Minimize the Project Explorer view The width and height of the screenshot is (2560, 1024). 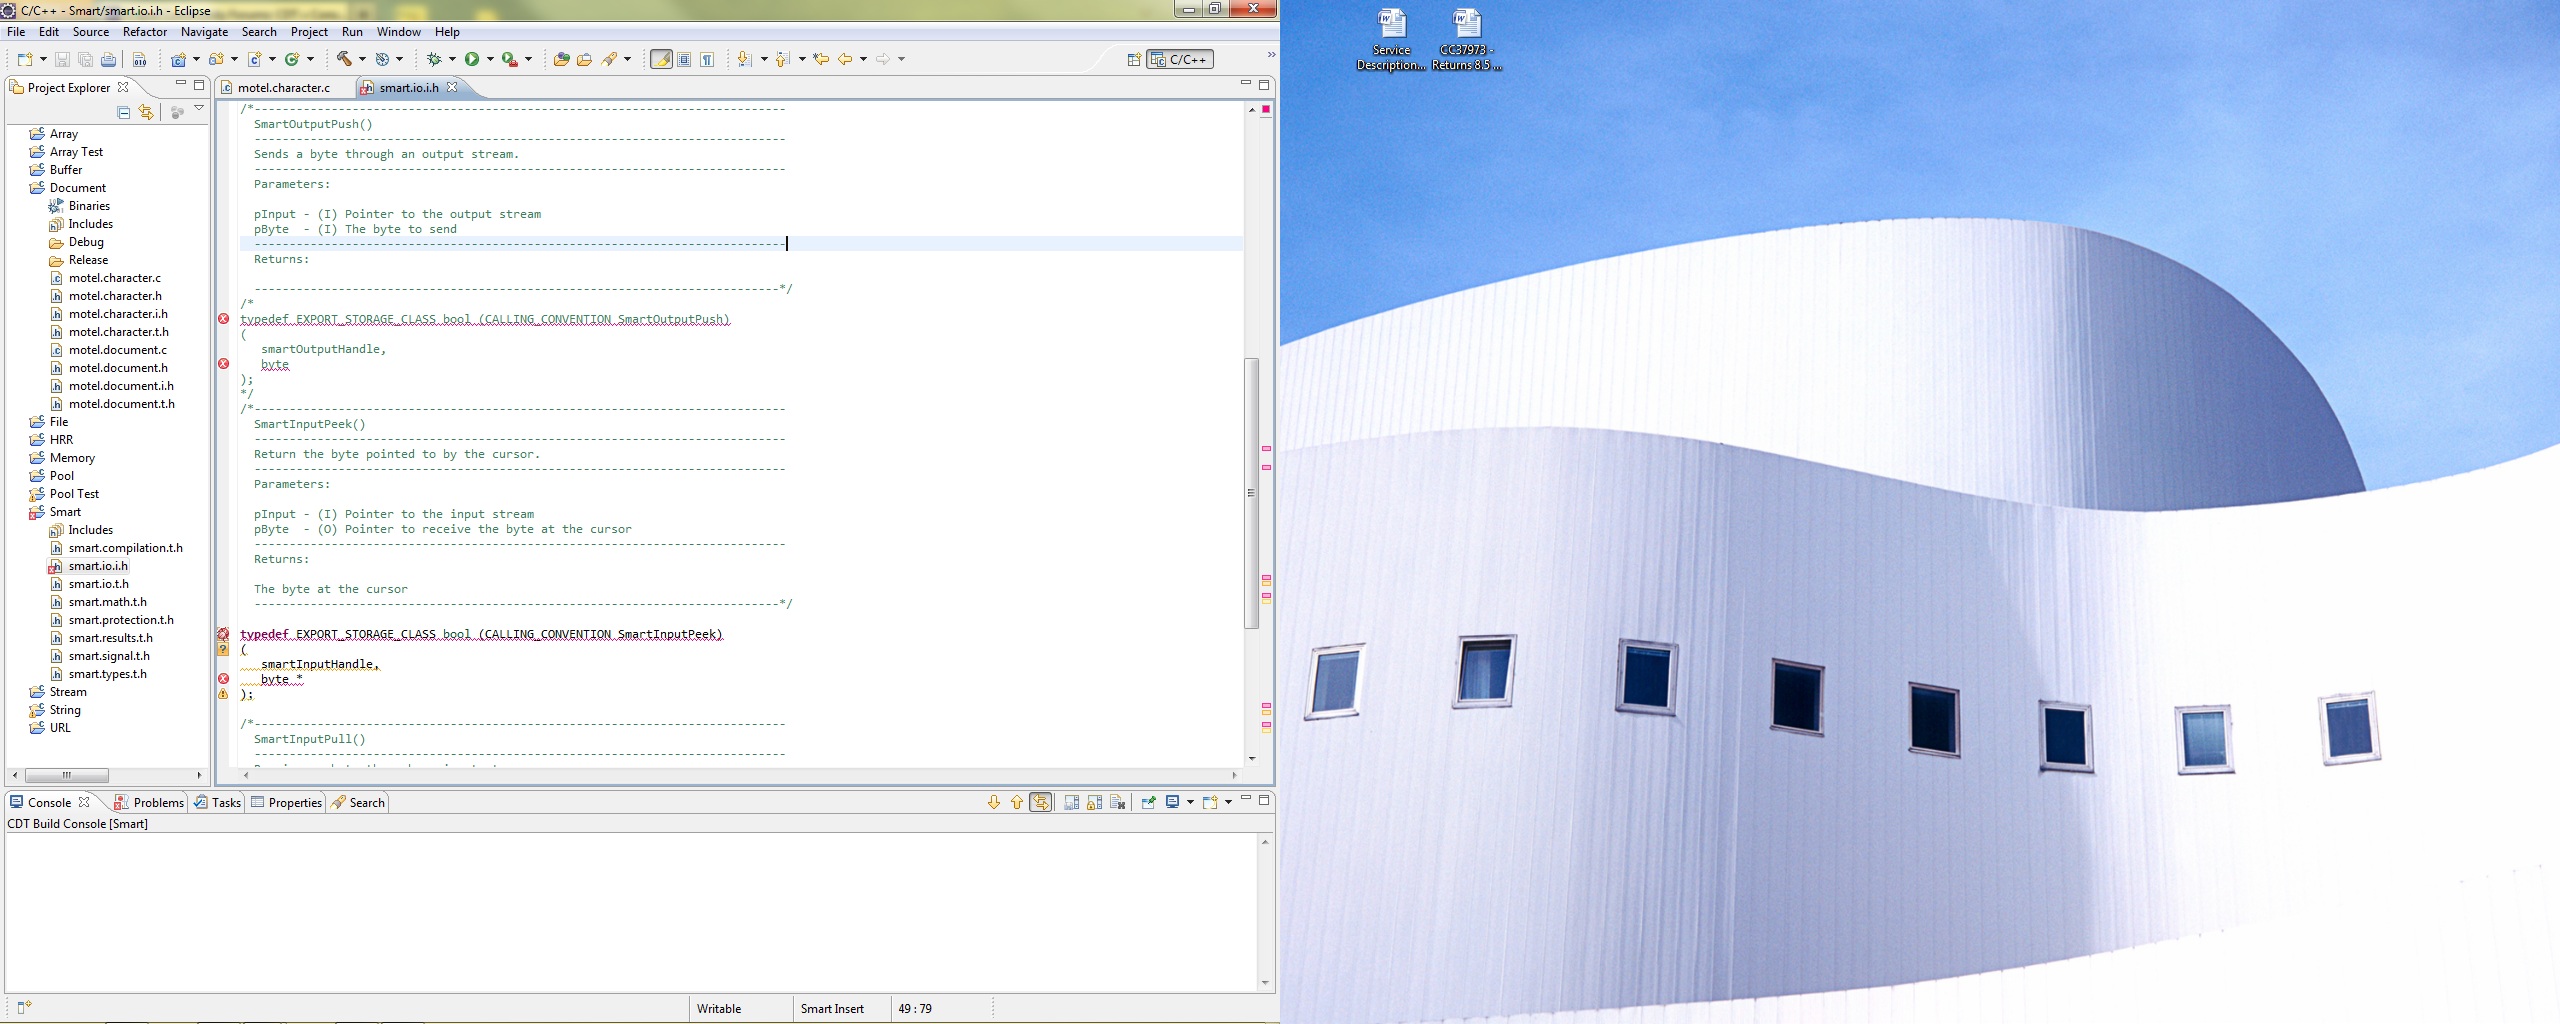pyautogui.click(x=181, y=84)
